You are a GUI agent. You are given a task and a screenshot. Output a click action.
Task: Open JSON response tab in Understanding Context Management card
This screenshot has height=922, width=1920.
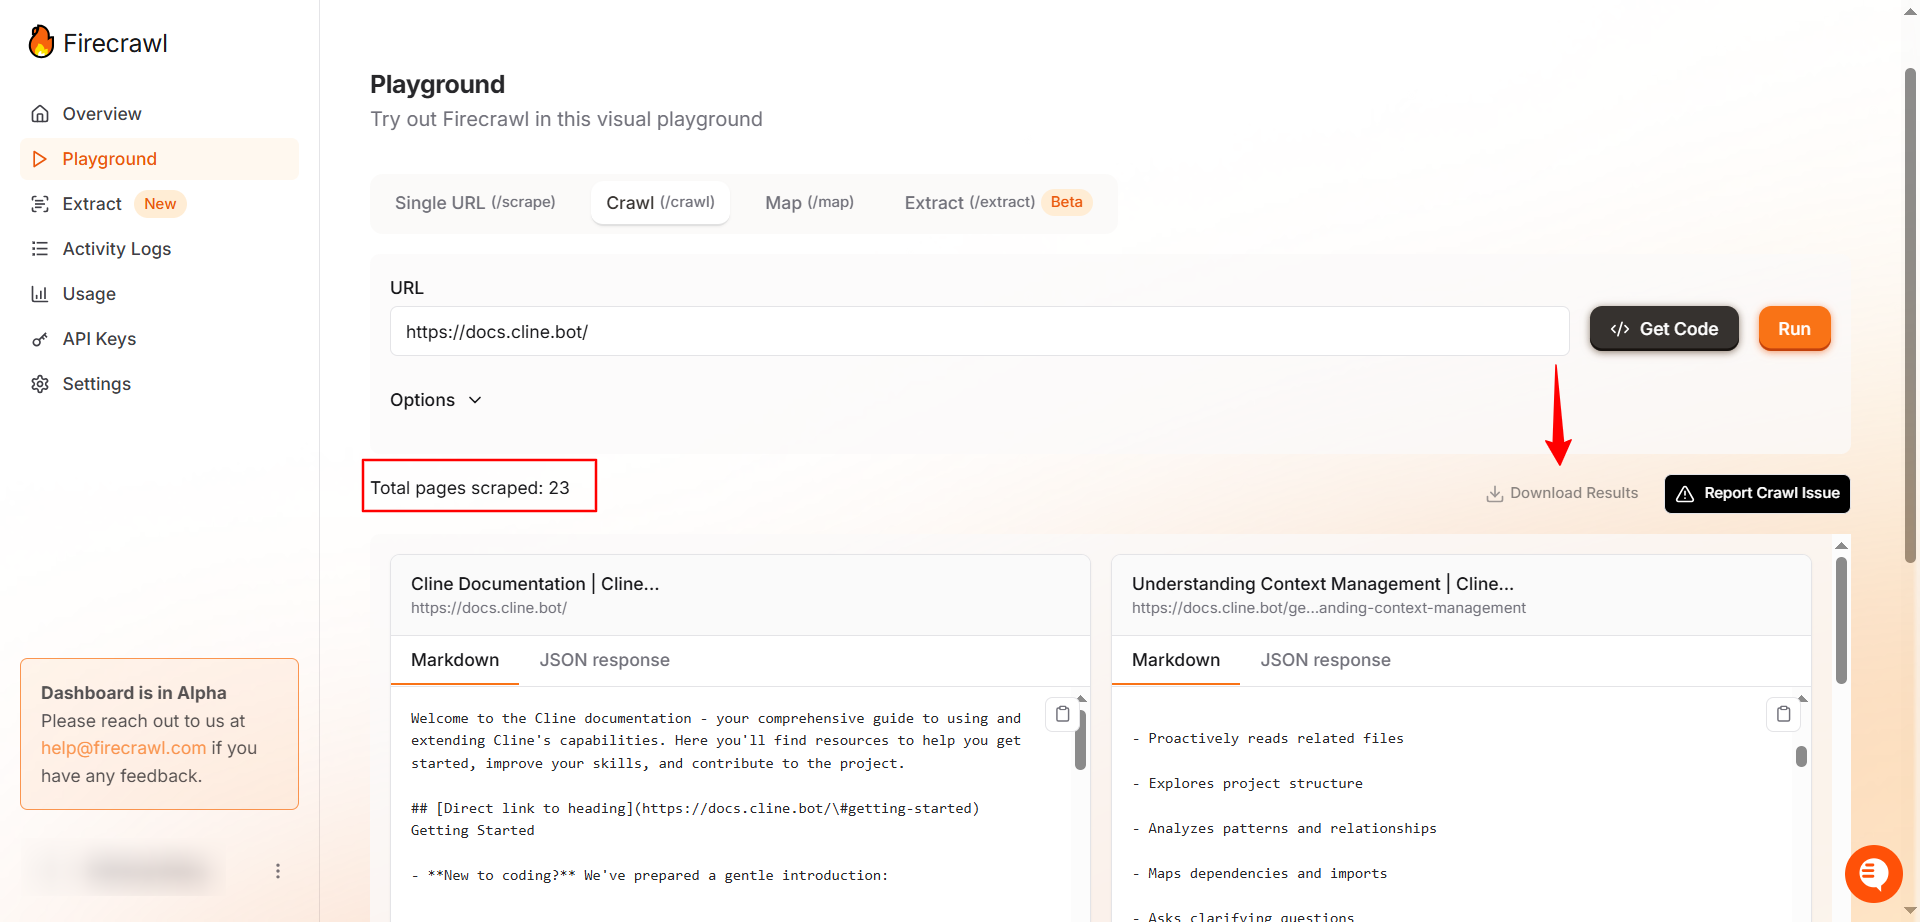click(1325, 660)
